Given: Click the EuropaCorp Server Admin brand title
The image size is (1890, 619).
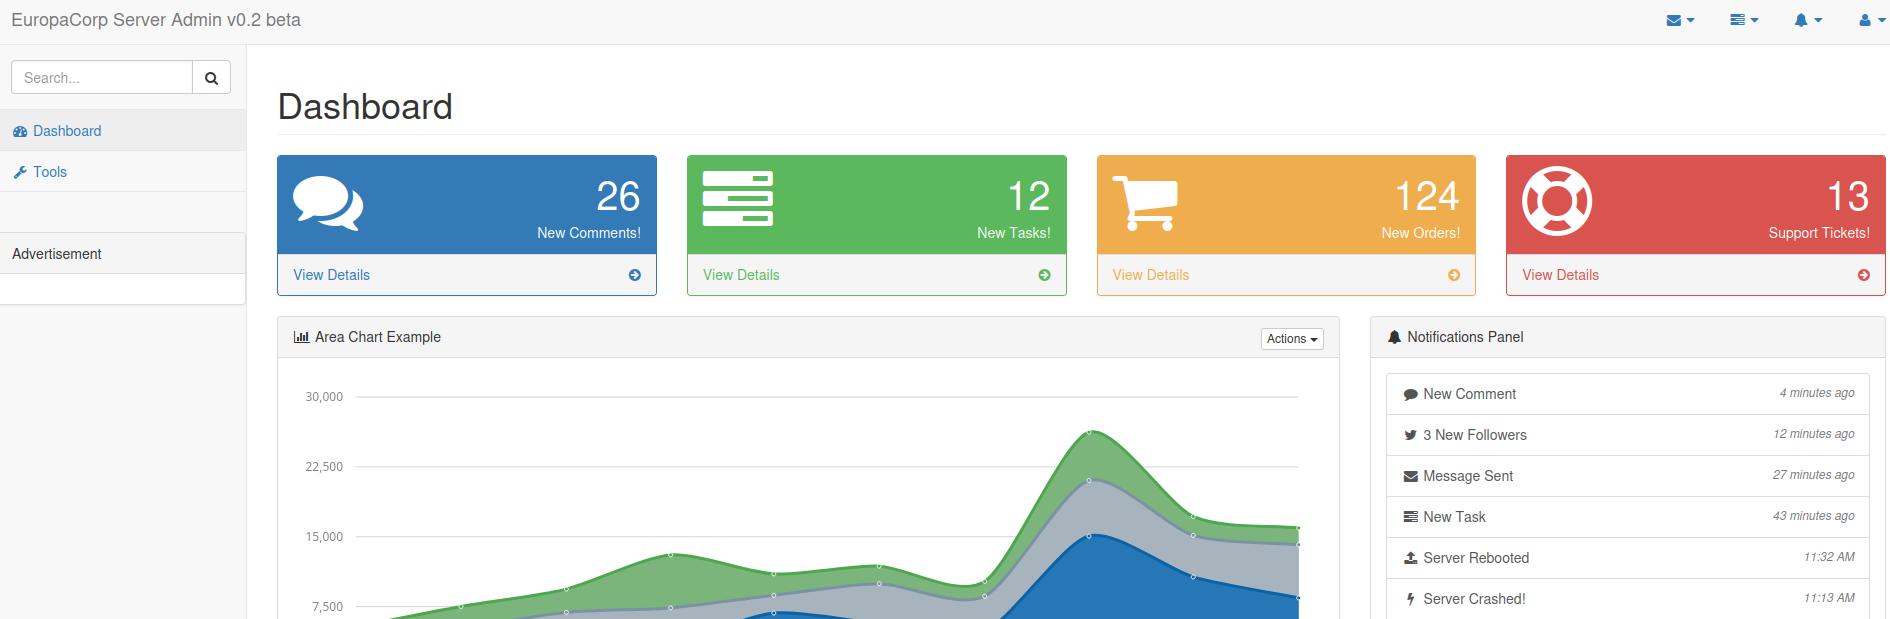Looking at the screenshot, I should 156,20.
